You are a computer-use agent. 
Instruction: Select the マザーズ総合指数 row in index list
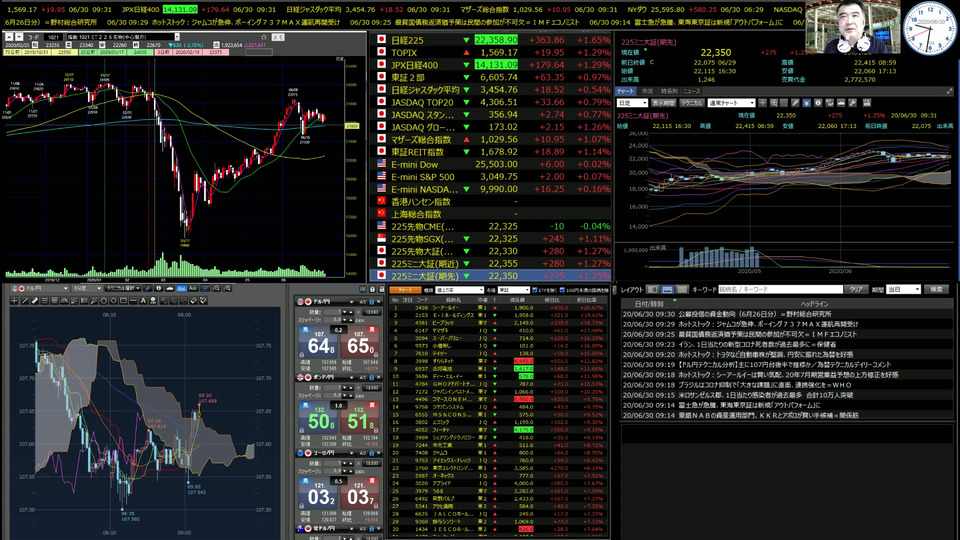click(491, 139)
